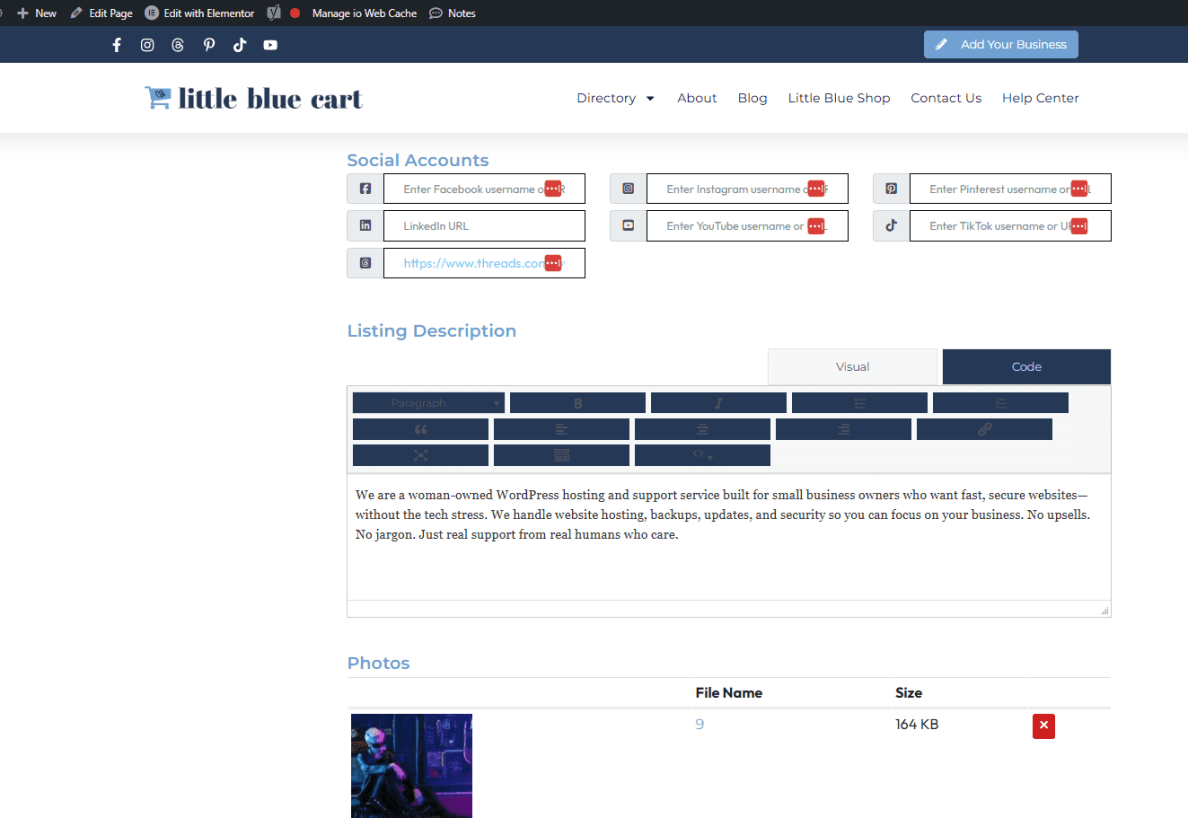Center align the description text
Image resolution: width=1188 pixels, height=818 pixels.
[x=702, y=428]
